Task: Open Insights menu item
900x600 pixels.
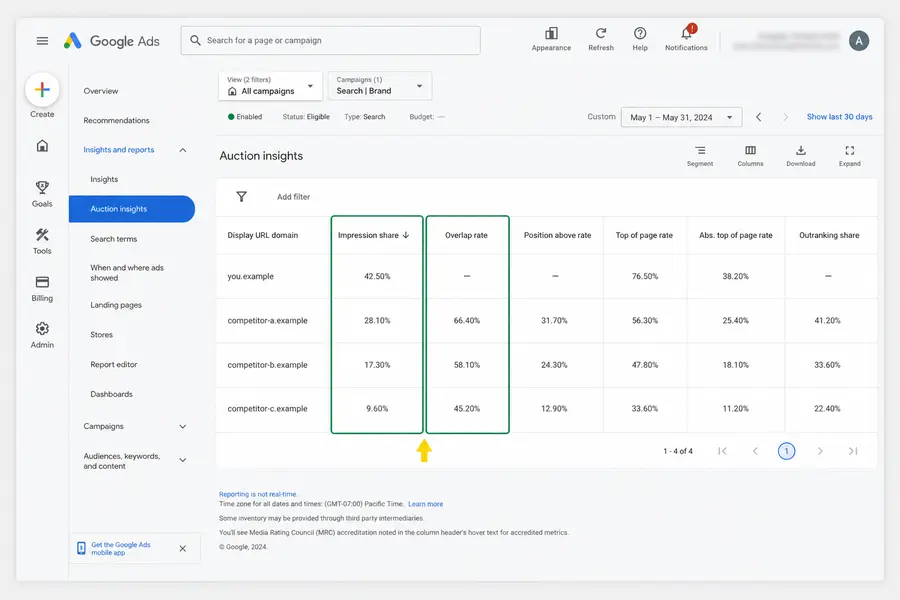Action: 104,180
